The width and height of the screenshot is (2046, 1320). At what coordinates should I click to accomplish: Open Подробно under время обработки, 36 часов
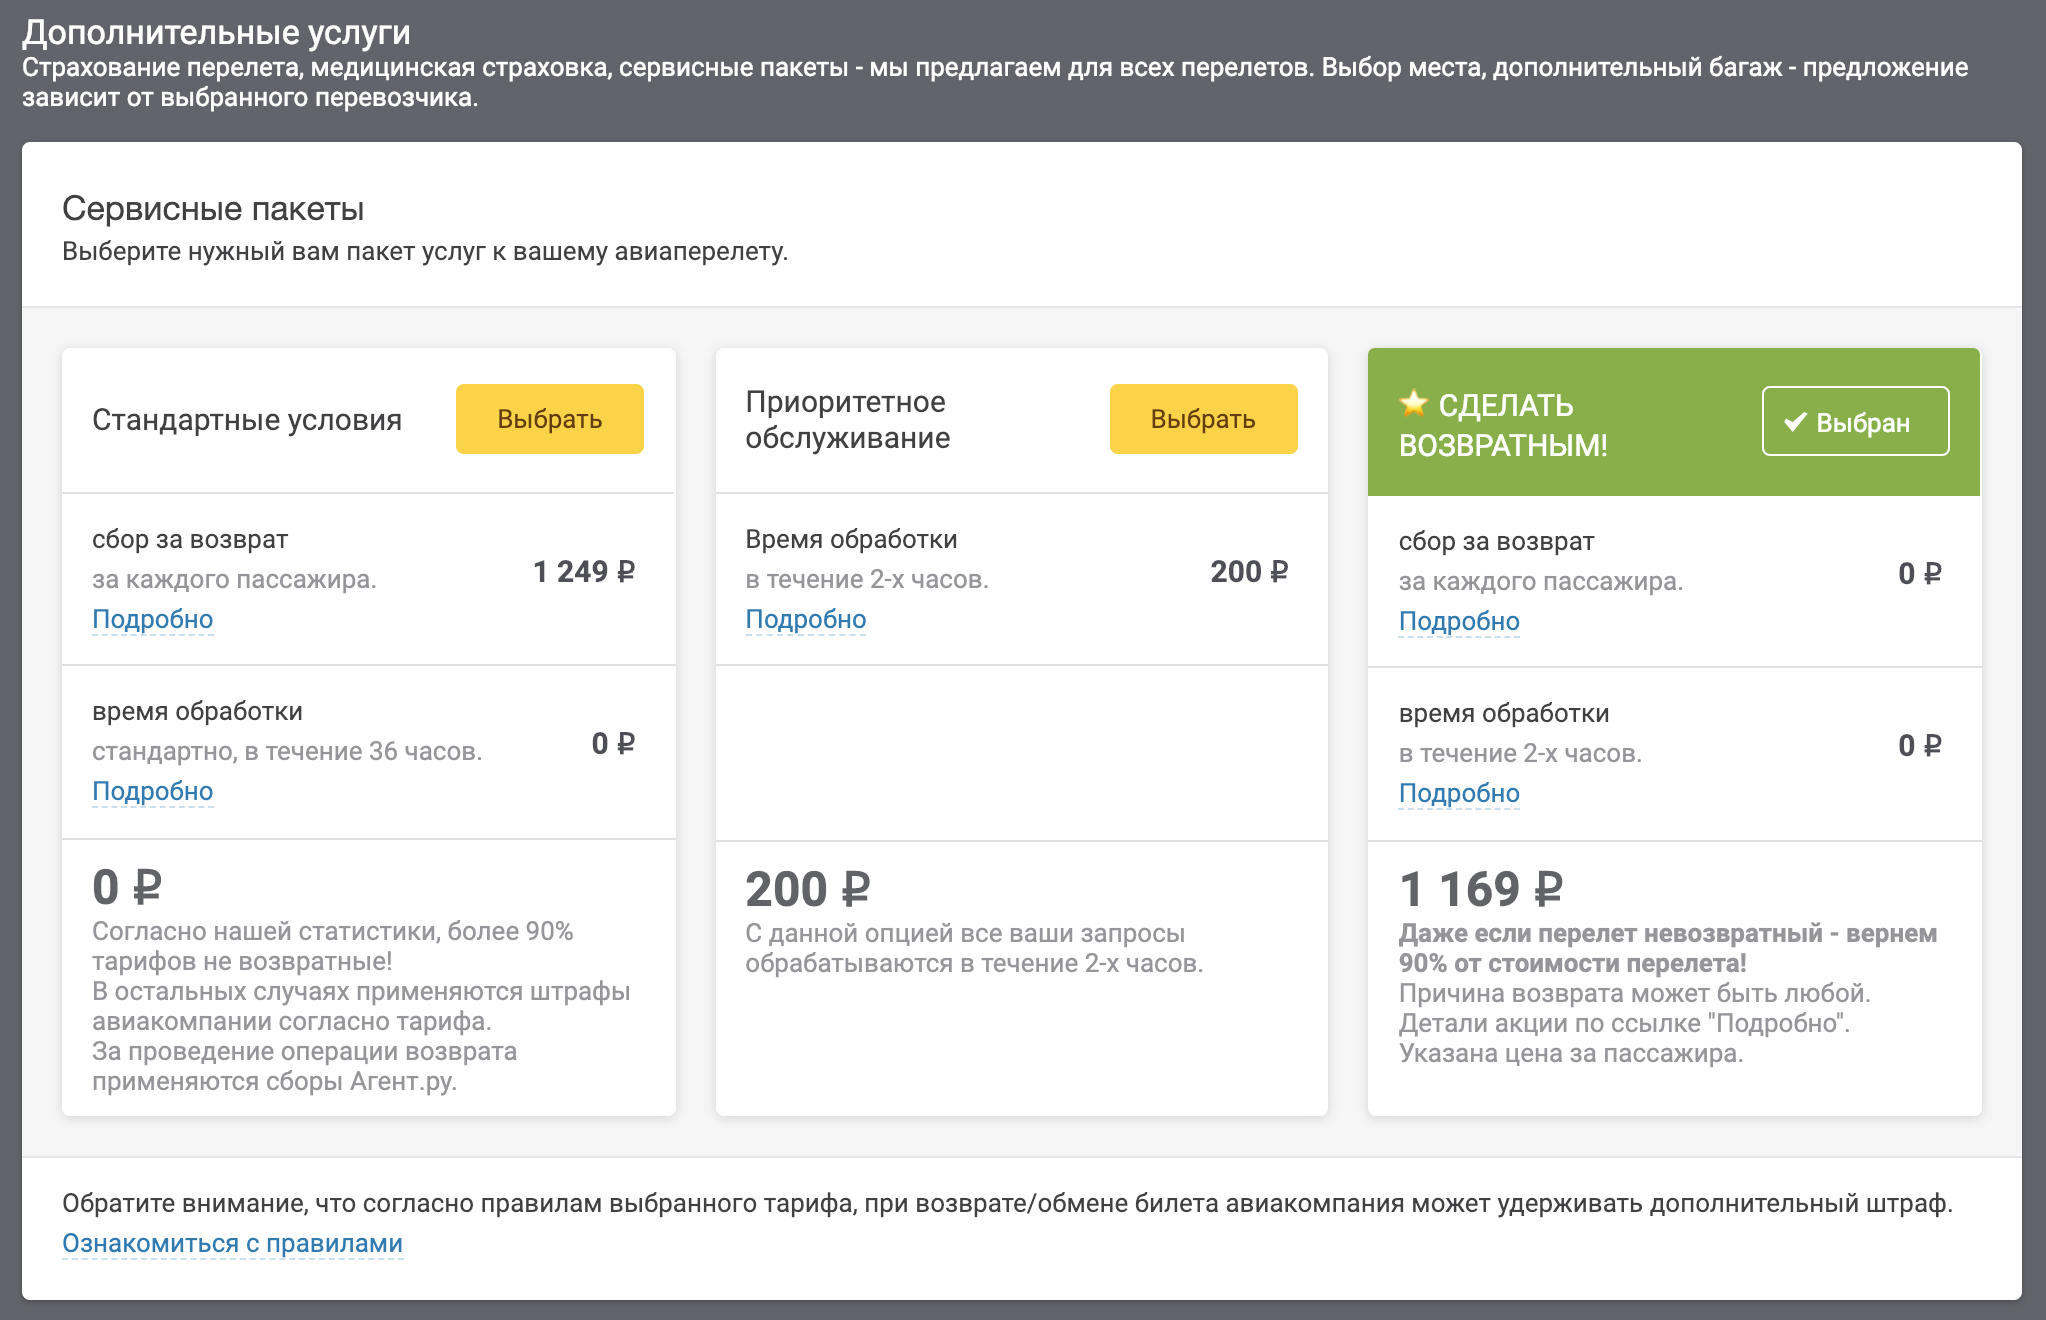click(153, 791)
